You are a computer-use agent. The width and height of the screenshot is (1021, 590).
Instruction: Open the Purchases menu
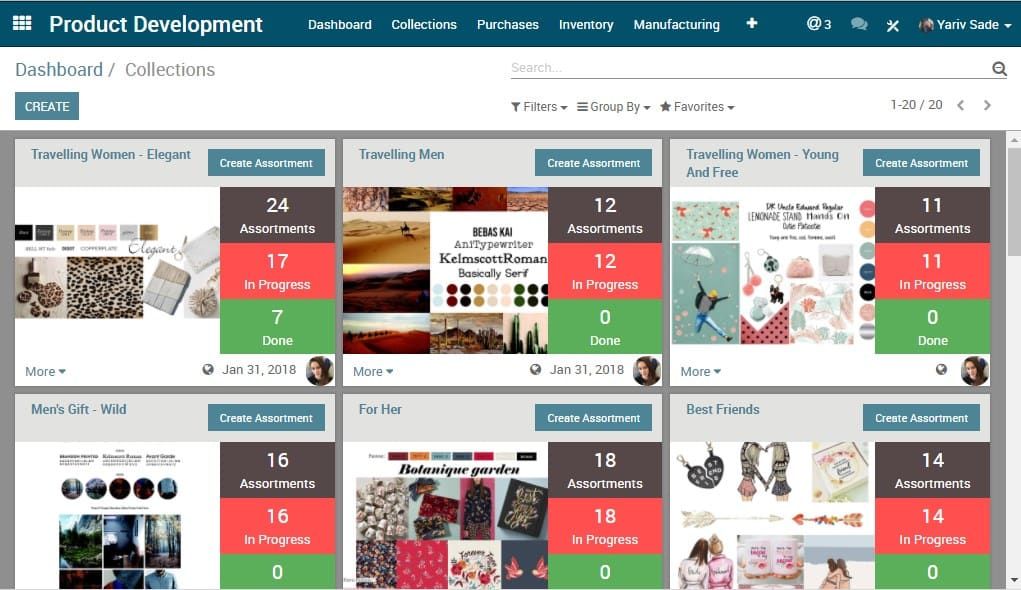(x=507, y=25)
